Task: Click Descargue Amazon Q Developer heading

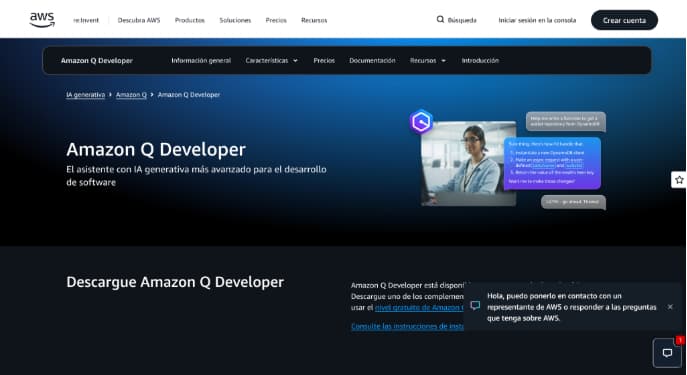Action: (x=175, y=282)
